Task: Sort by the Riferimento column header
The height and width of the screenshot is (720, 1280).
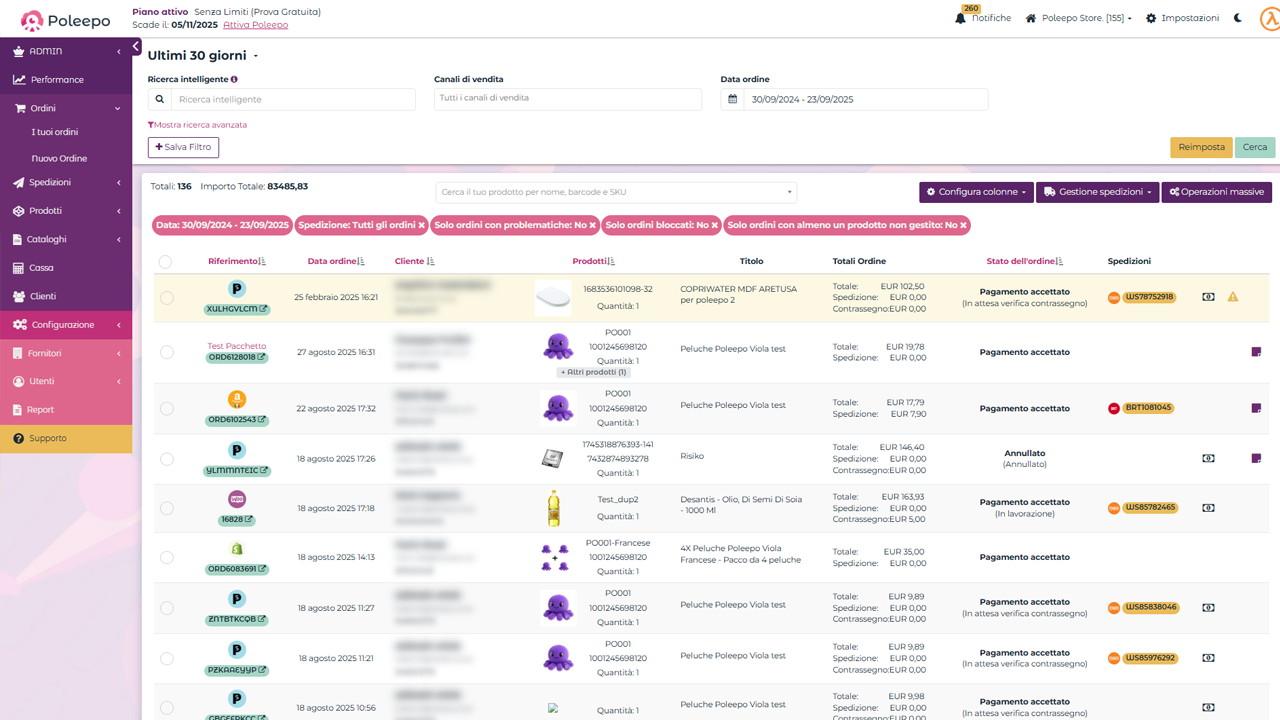Action: pos(237,261)
